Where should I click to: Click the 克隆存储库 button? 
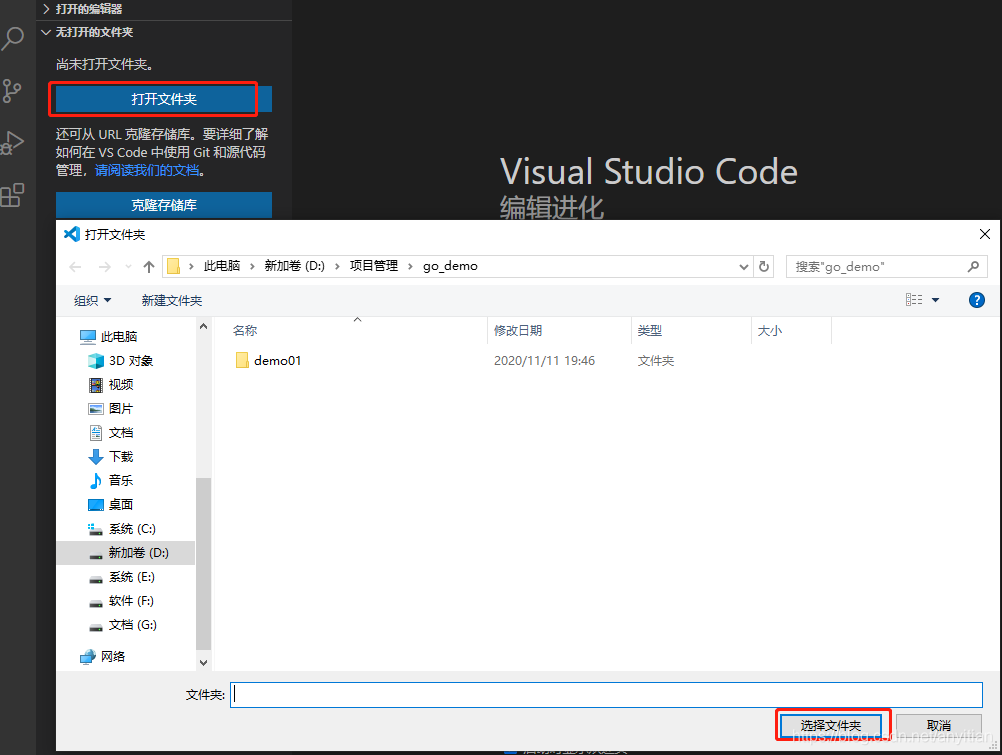(x=164, y=205)
